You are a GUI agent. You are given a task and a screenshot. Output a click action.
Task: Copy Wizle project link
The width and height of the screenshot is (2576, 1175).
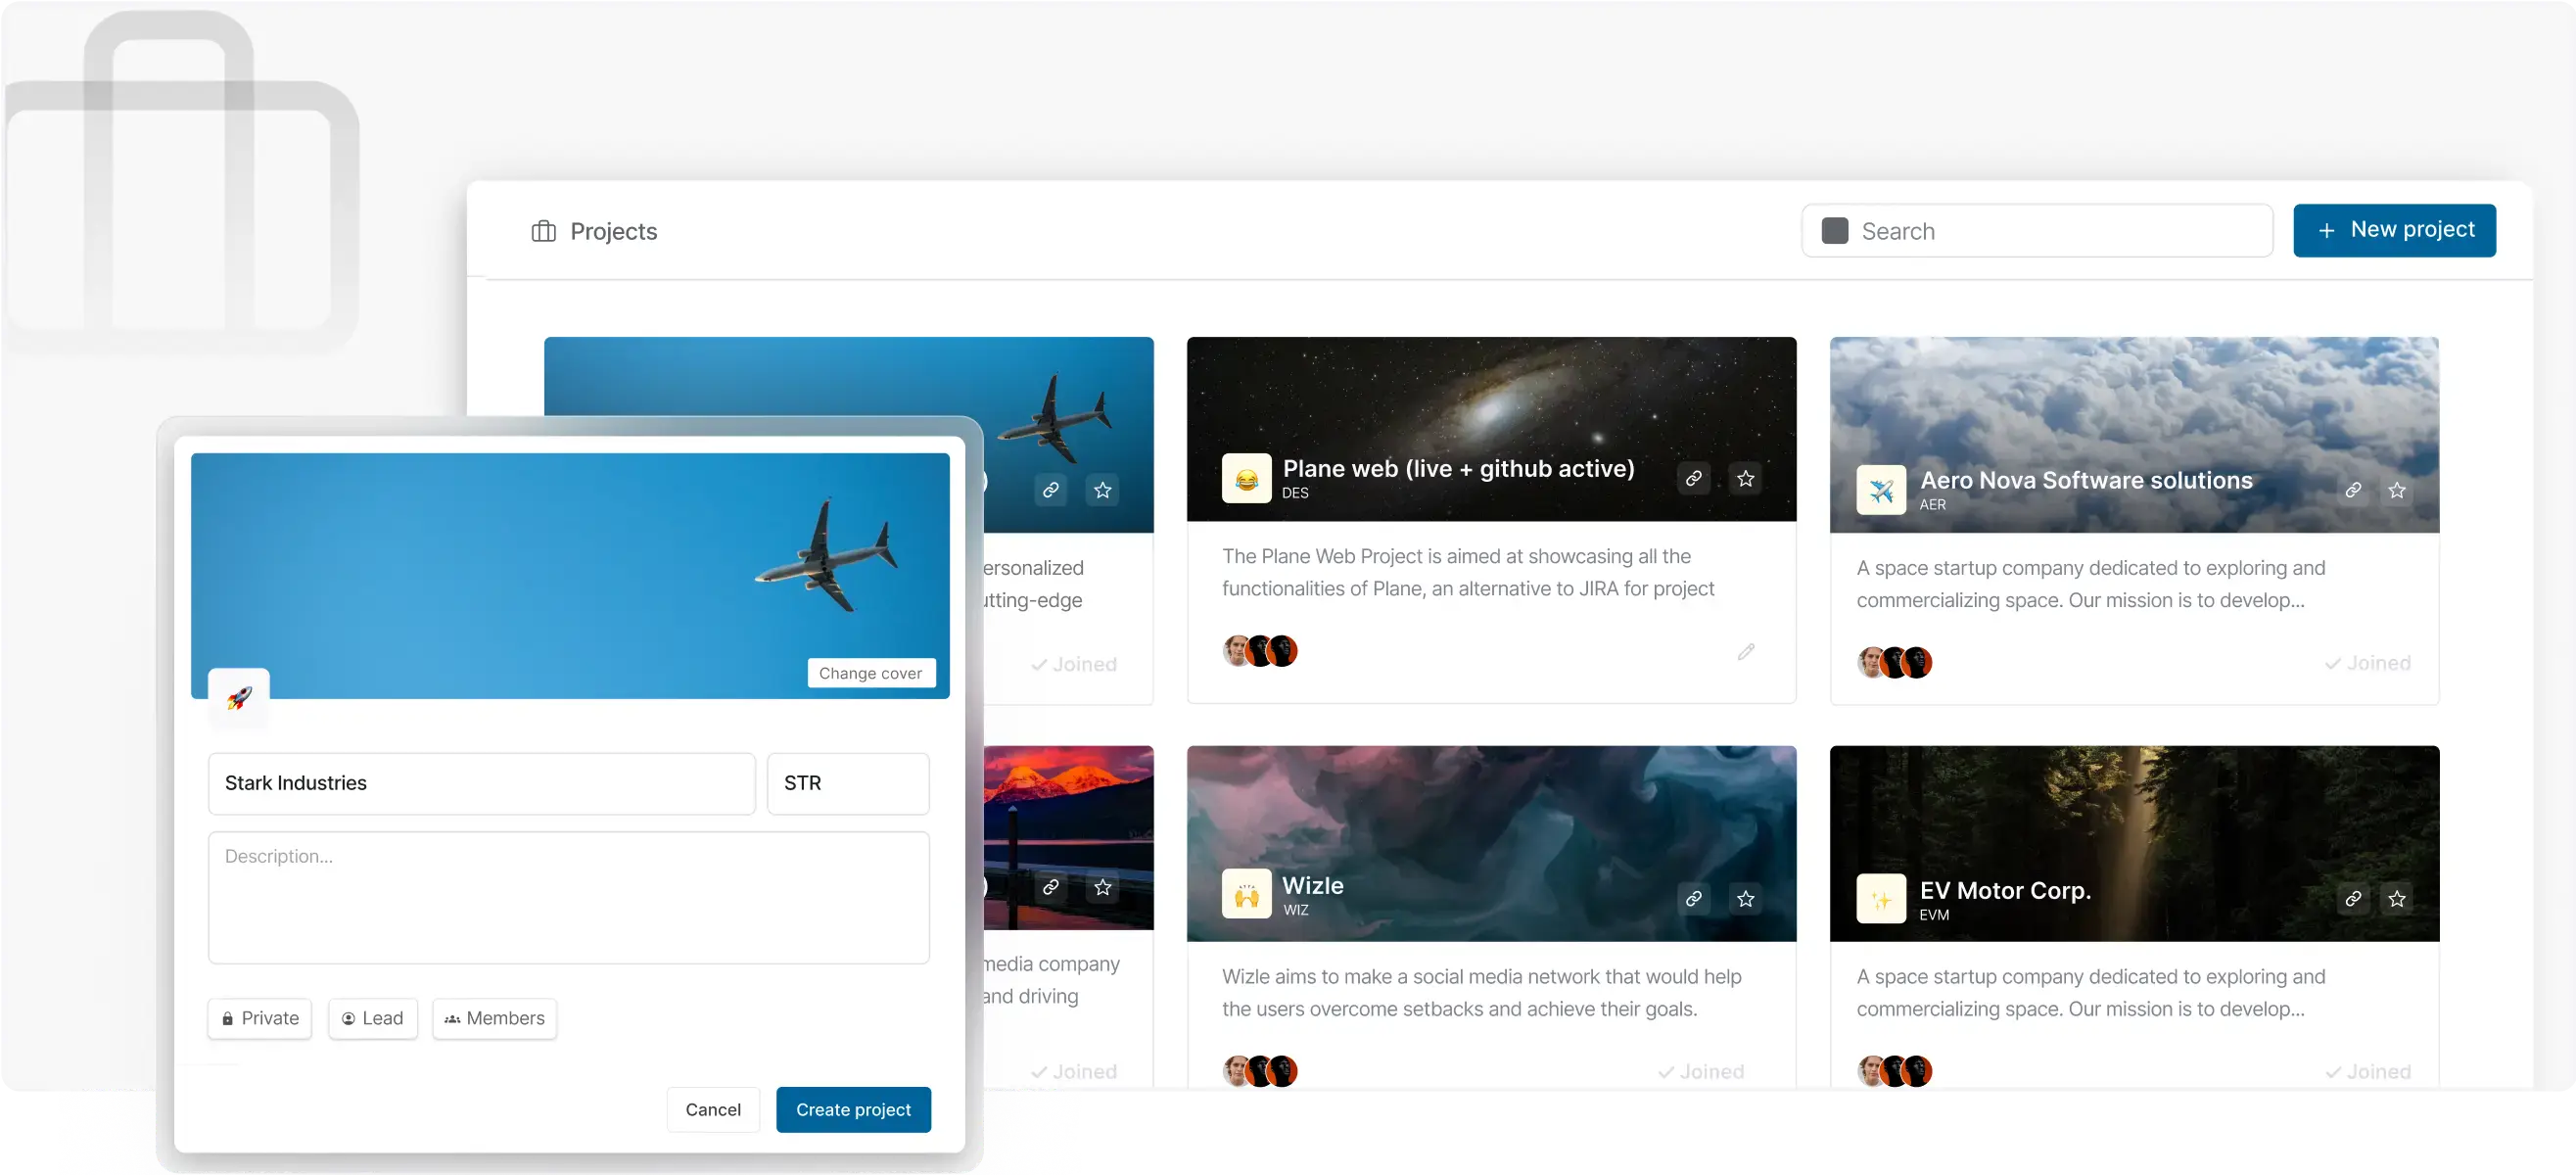coord(1693,898)
